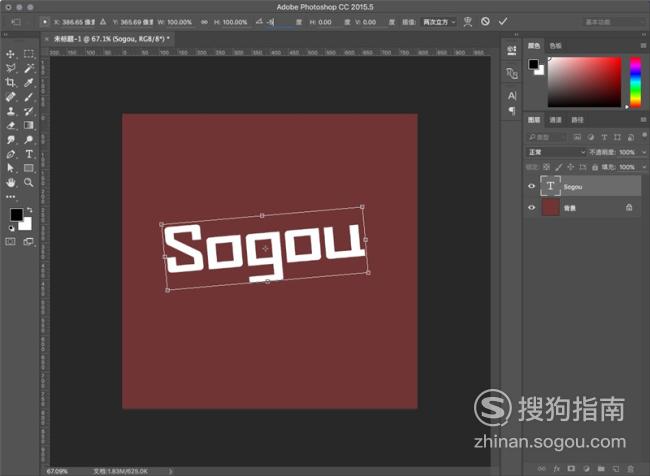Toggle relative positioning triangle for reference point
Screen dimensions: 650x476
(103, 22)
